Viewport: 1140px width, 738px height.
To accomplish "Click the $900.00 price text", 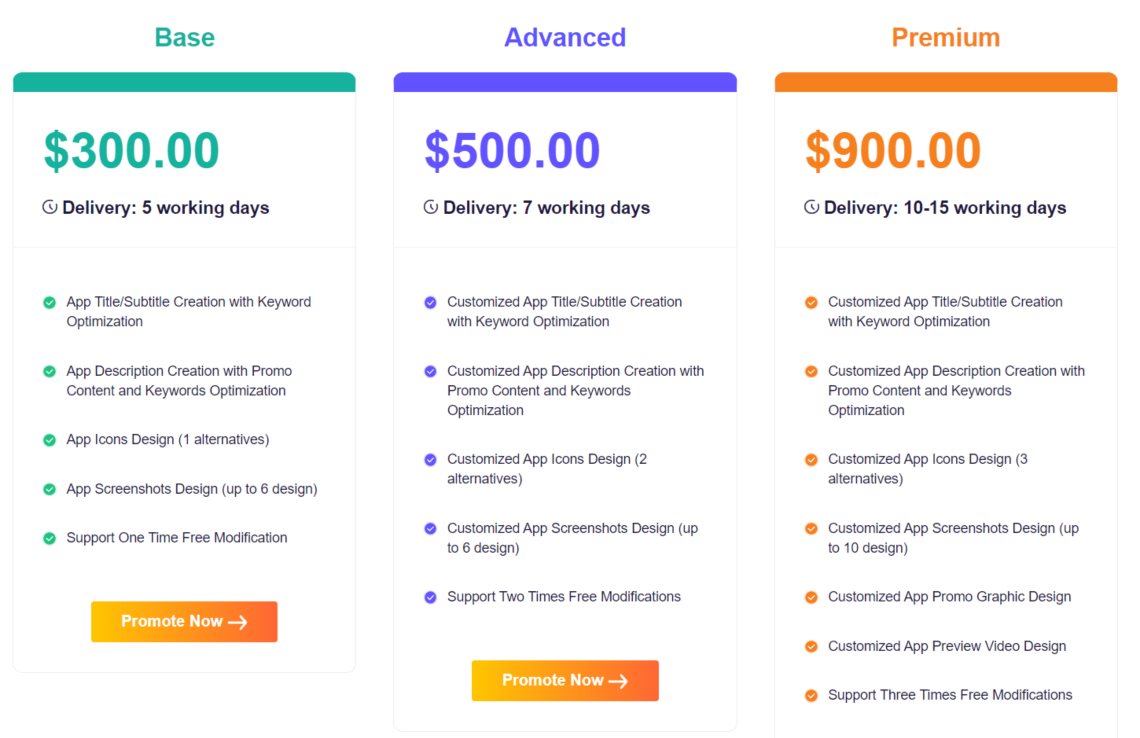I will 894,151.
